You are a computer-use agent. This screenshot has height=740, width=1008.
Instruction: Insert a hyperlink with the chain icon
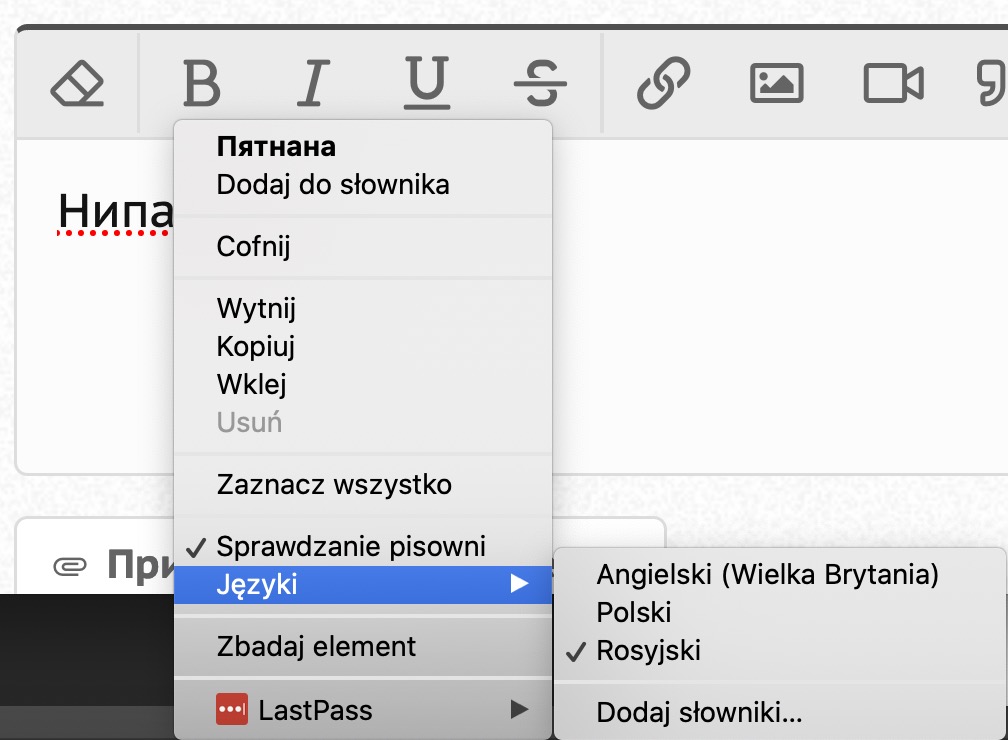(x=663, y=83)
